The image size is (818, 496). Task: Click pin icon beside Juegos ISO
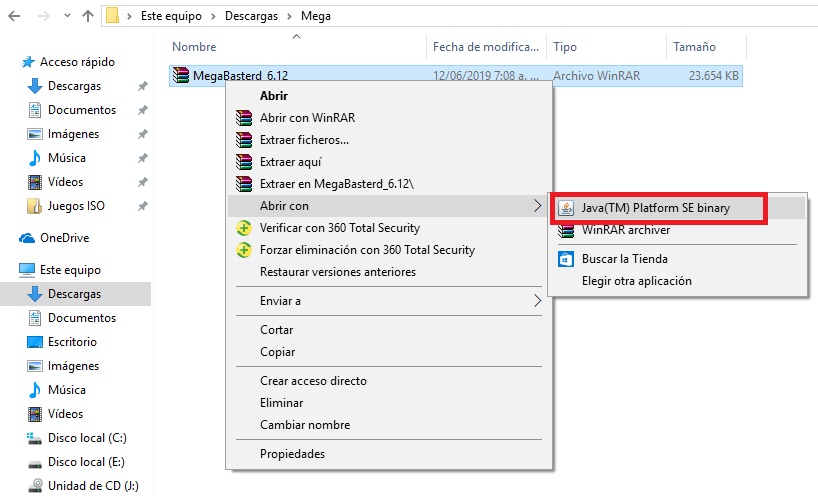(x=142, y=206)
